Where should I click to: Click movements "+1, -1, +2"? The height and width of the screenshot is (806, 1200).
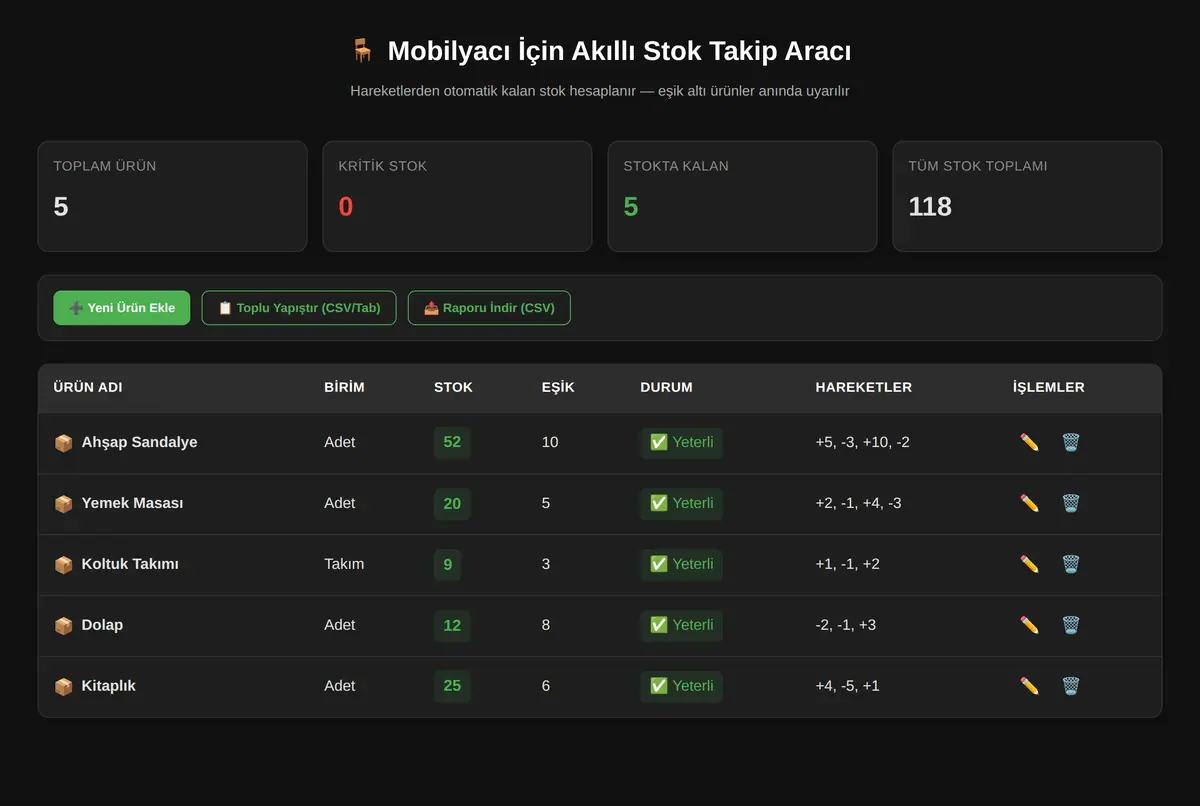pos(848,564)
